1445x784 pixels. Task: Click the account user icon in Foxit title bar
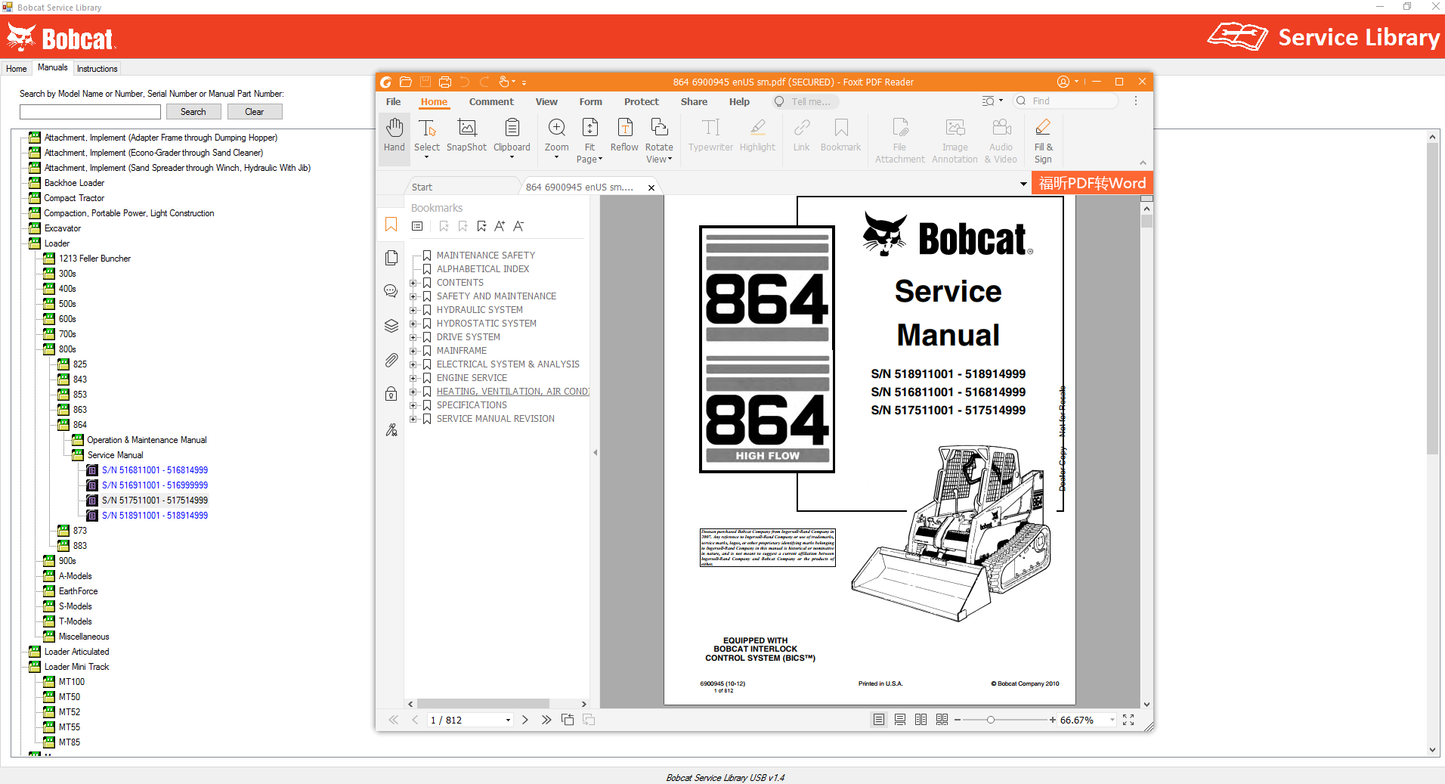tap(1063, 82)
